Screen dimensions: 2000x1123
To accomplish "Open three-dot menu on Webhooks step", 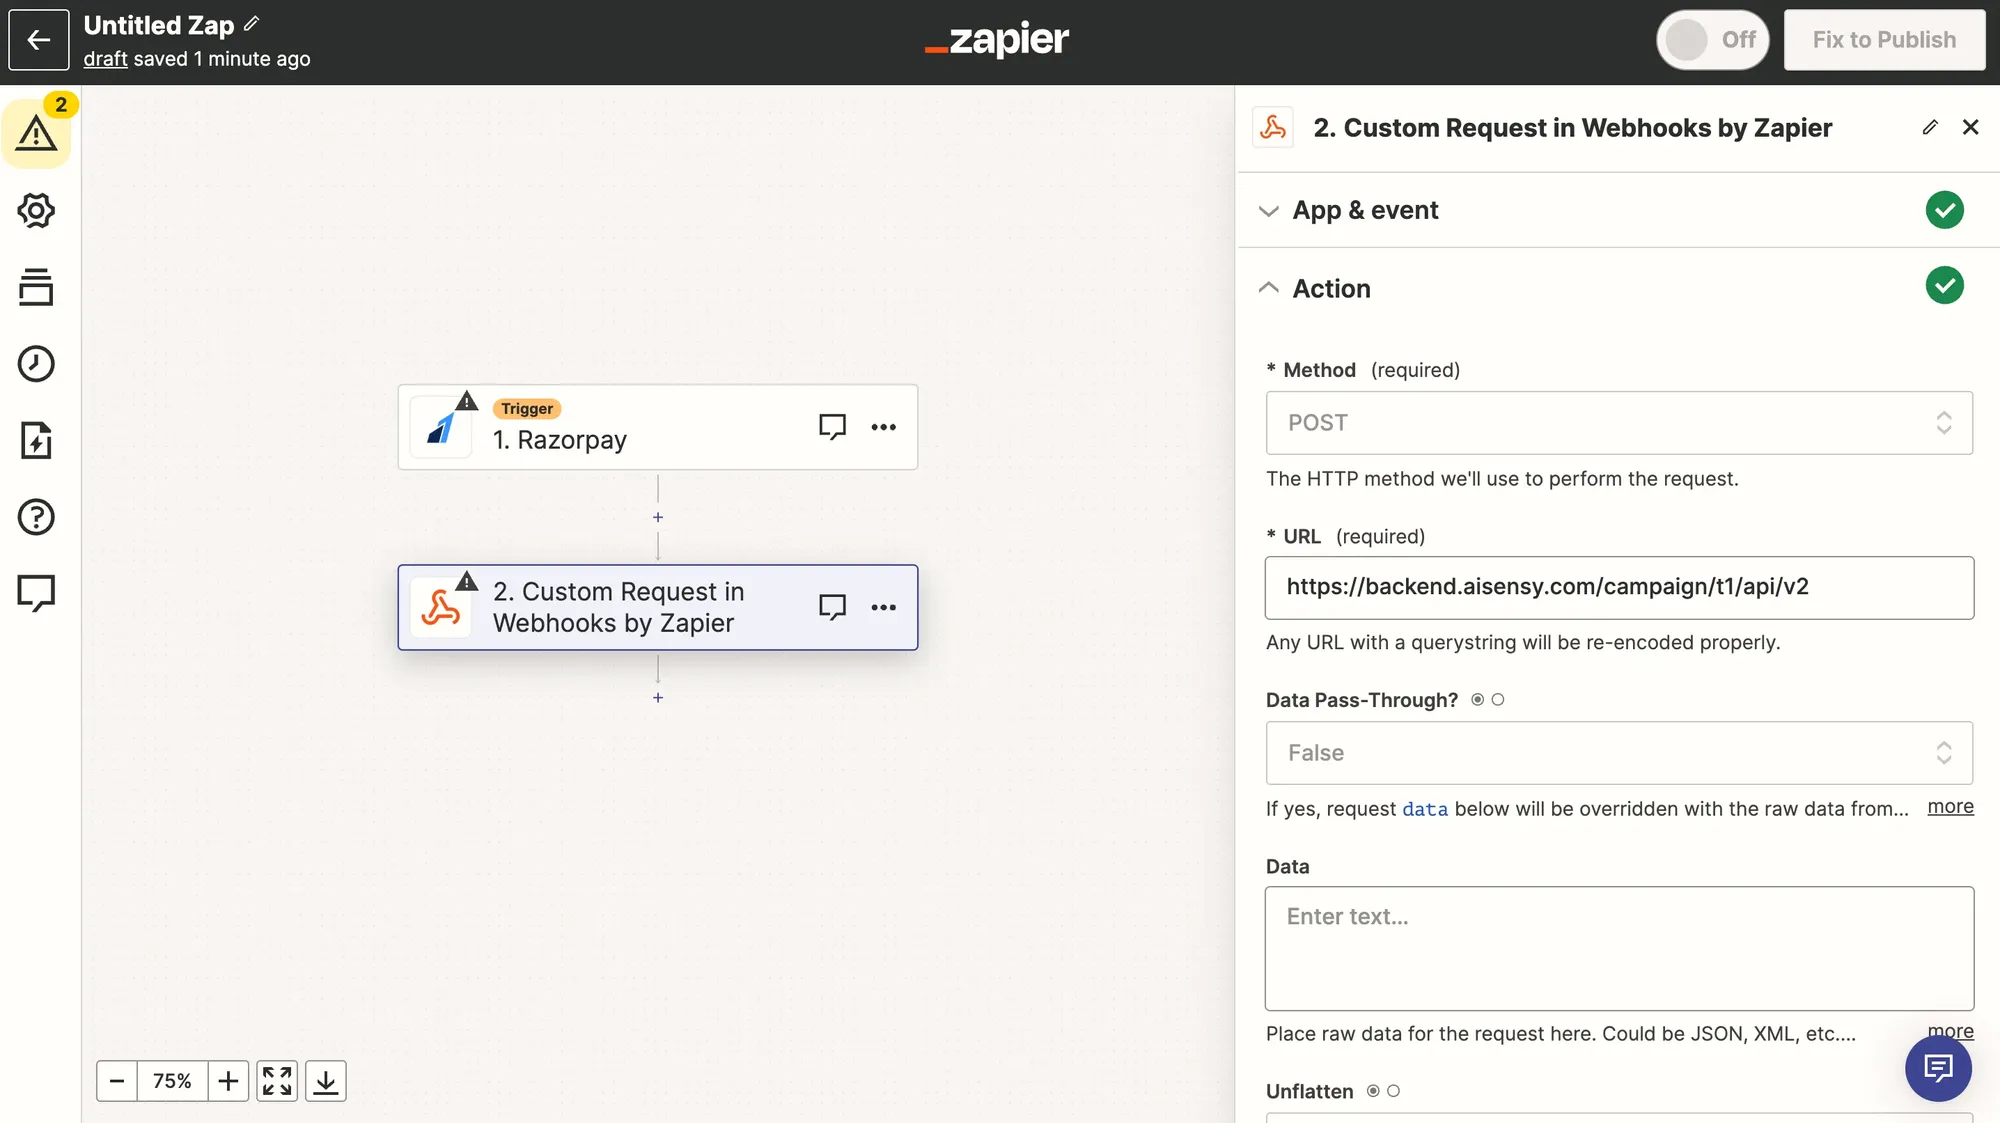I will [883, 608].
